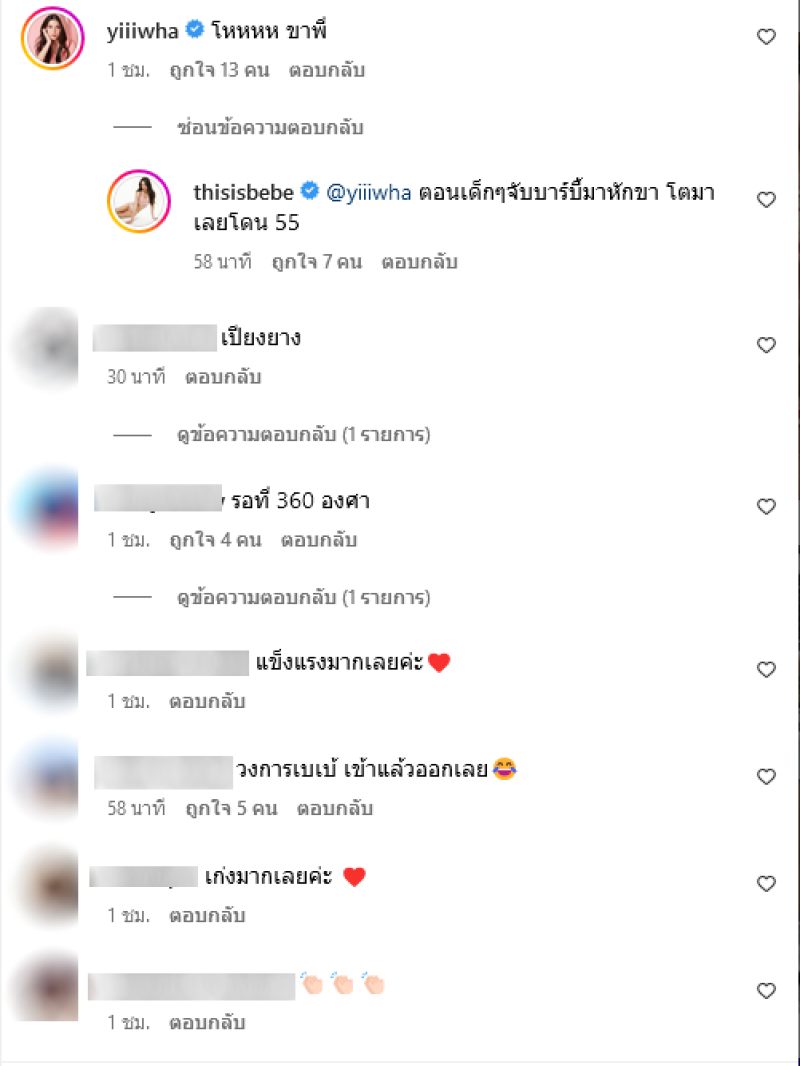View the 13 likes on yiiiwha's comment
Image resolution: width=800 pixels, height=1066 pixels.
(x=220, y=70)
